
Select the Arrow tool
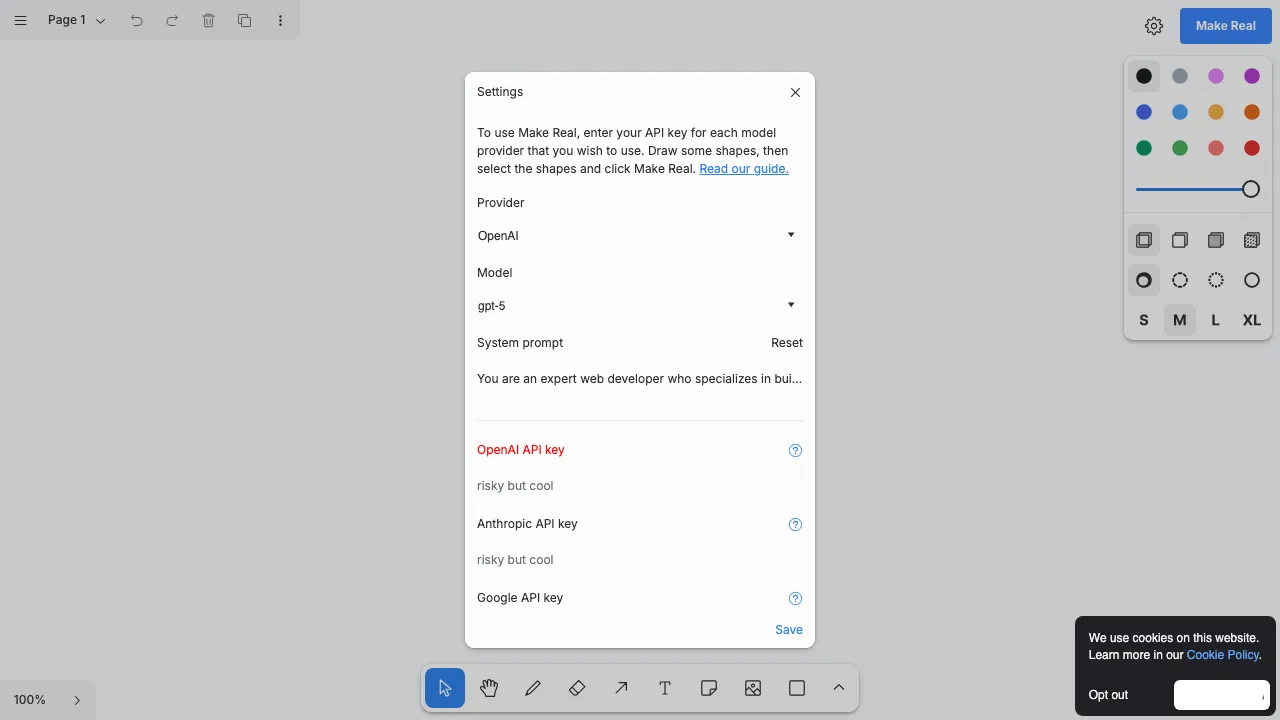click(x=621, y=688)
